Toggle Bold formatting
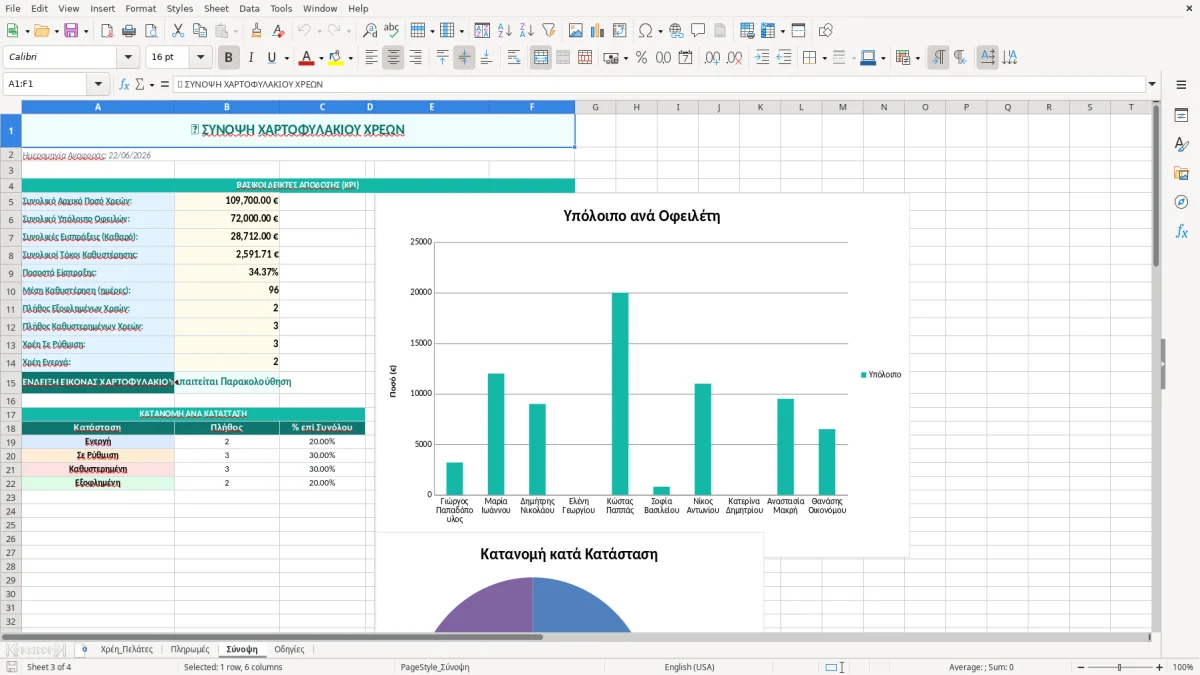Image resolution: width=1200 pixels, height=675 pixels. (x=229, y=58)
